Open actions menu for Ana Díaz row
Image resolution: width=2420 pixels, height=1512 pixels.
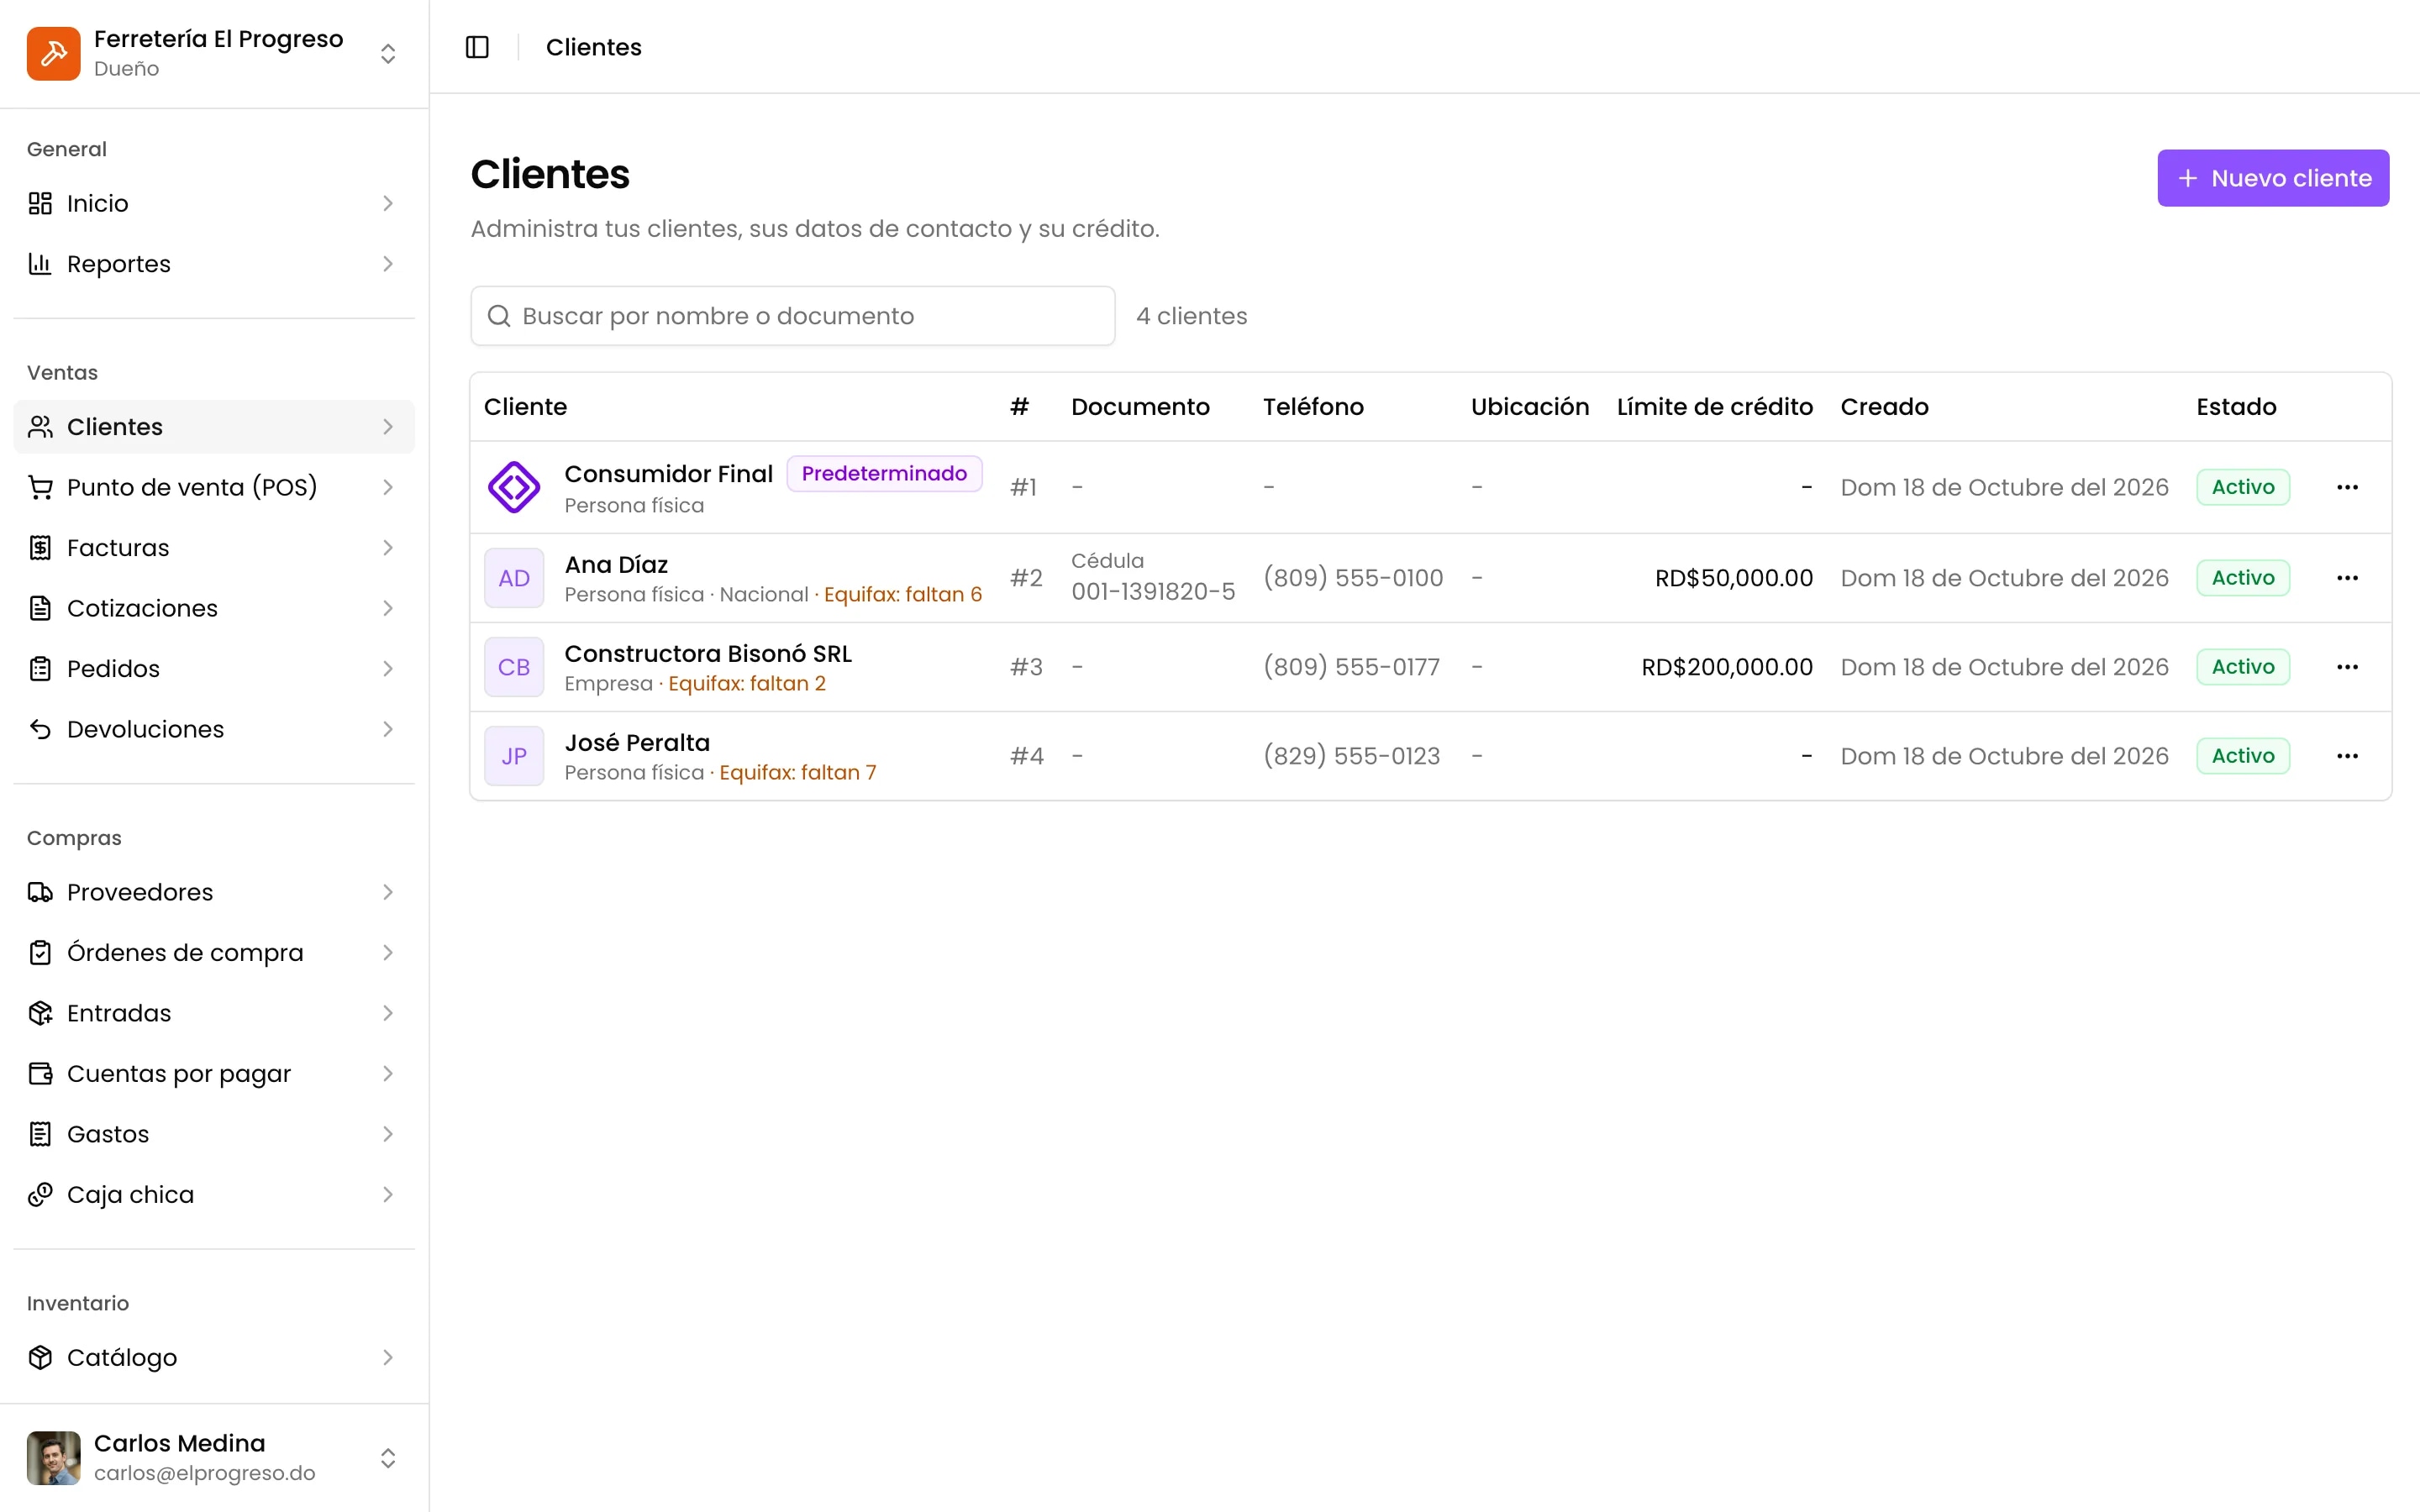(x=2347, y=578)
